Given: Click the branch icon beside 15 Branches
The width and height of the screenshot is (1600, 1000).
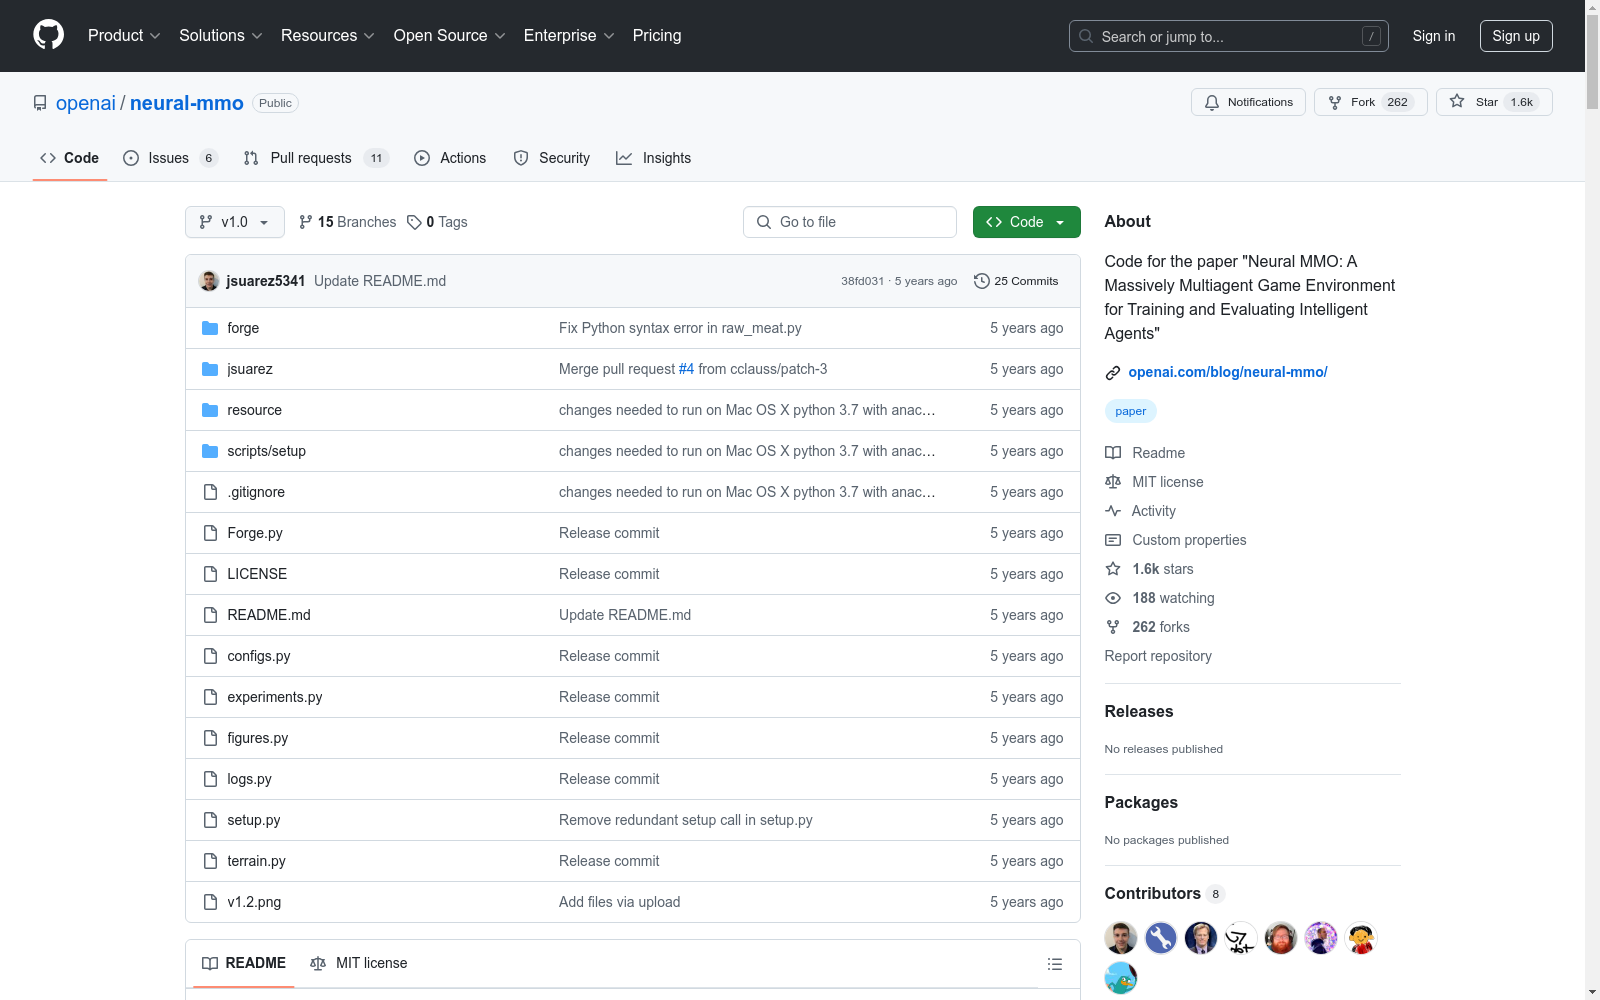Looking at the screenshot, I should tap(306, 222).
